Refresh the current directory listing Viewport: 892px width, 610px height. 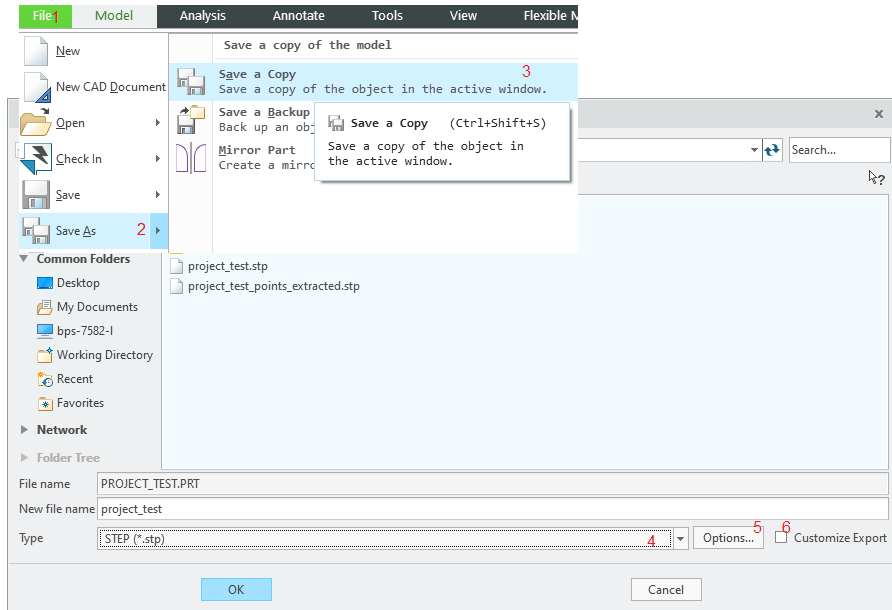tap(773, 149)
